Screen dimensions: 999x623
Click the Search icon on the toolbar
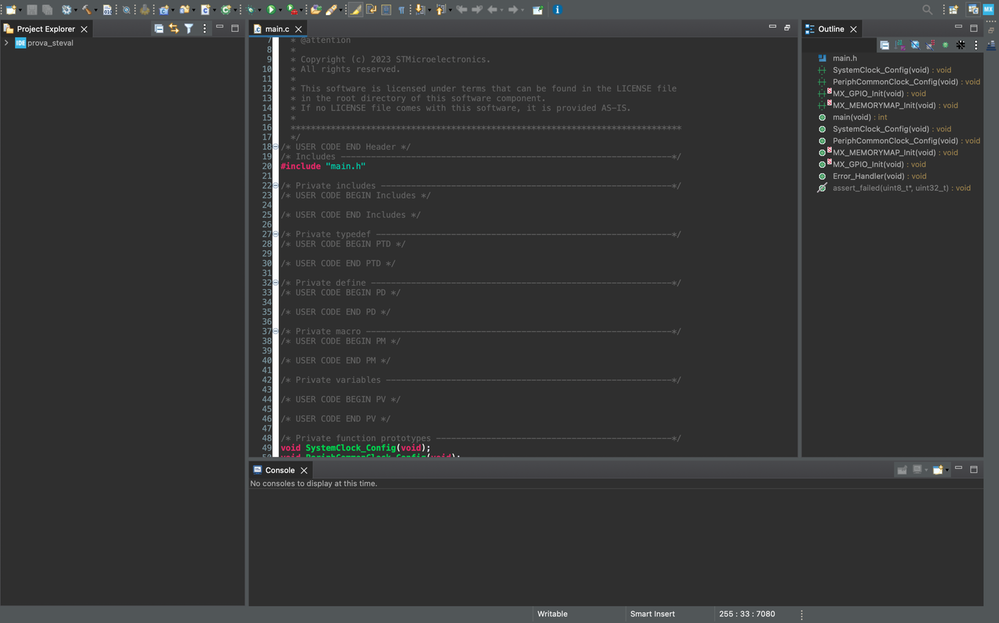coord(927,9)
